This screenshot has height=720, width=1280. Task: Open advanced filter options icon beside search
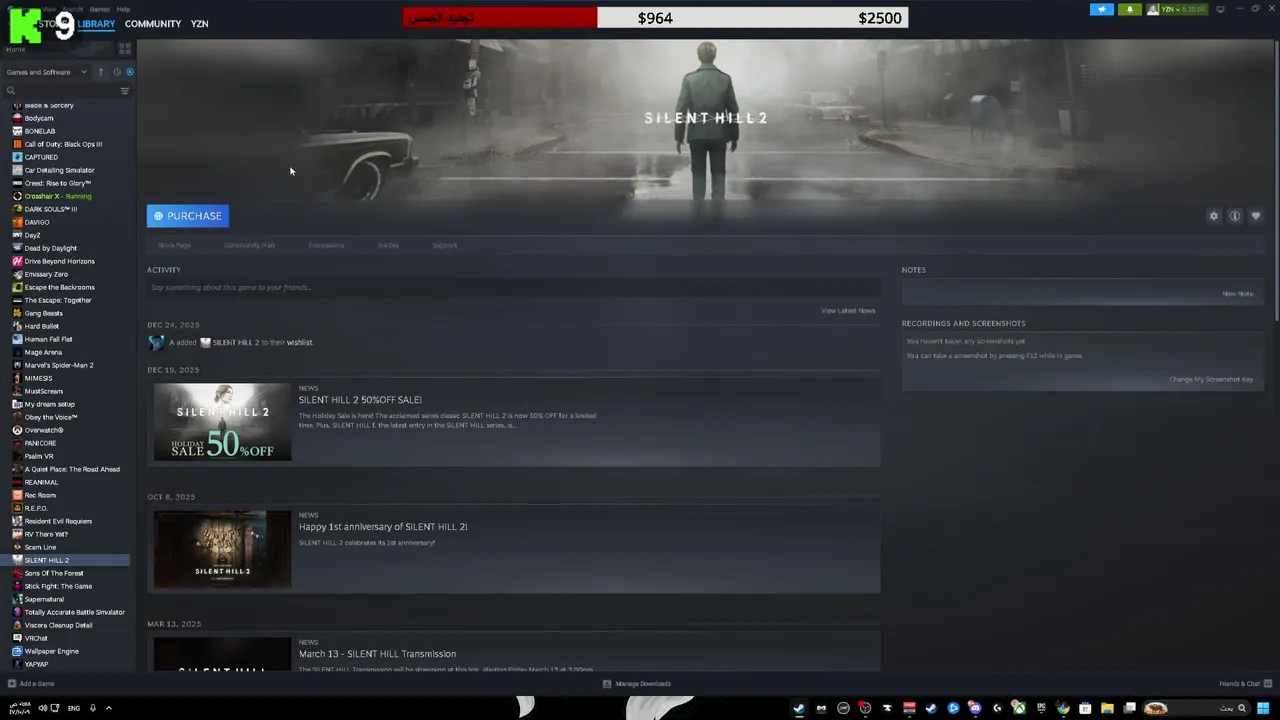coord(125,91)
